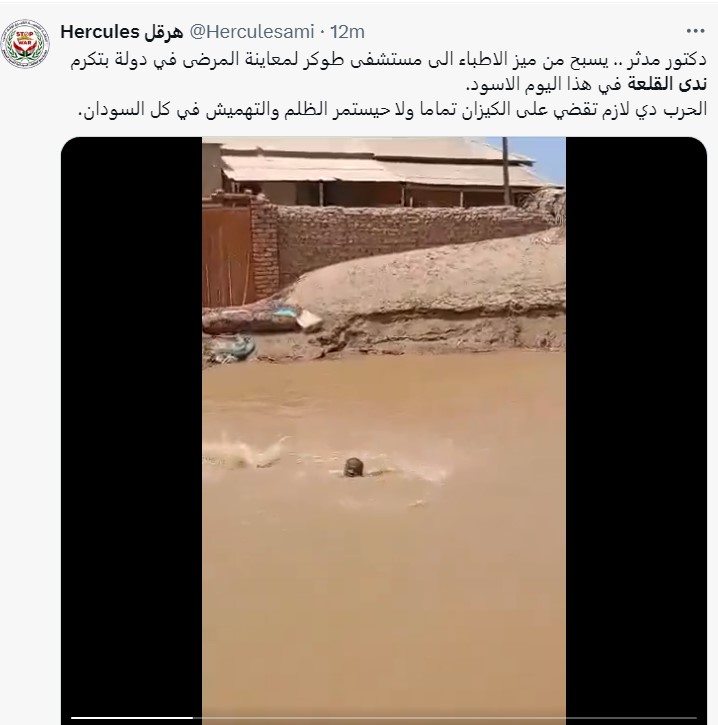Click the bold ندى القلعة search term
This screenshot has width=718, height=725.
666,85
